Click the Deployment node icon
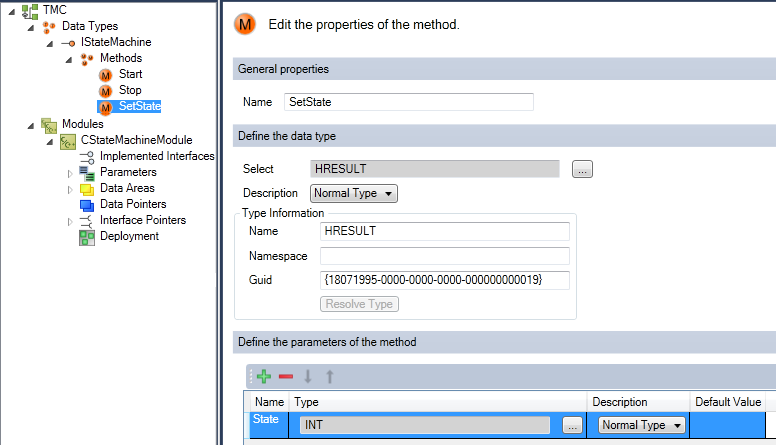This screenshot has width=776, height=445. coord(87,238)
